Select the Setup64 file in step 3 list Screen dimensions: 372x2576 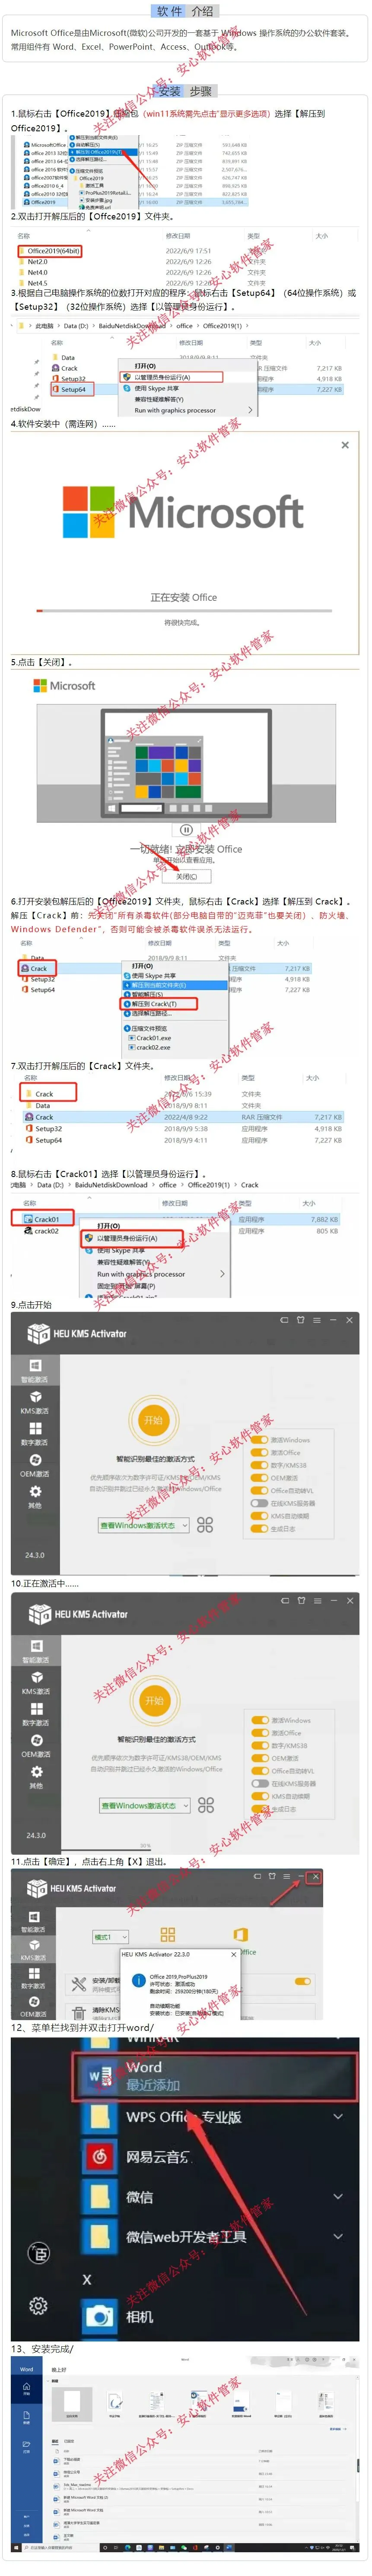coord(72,390)
